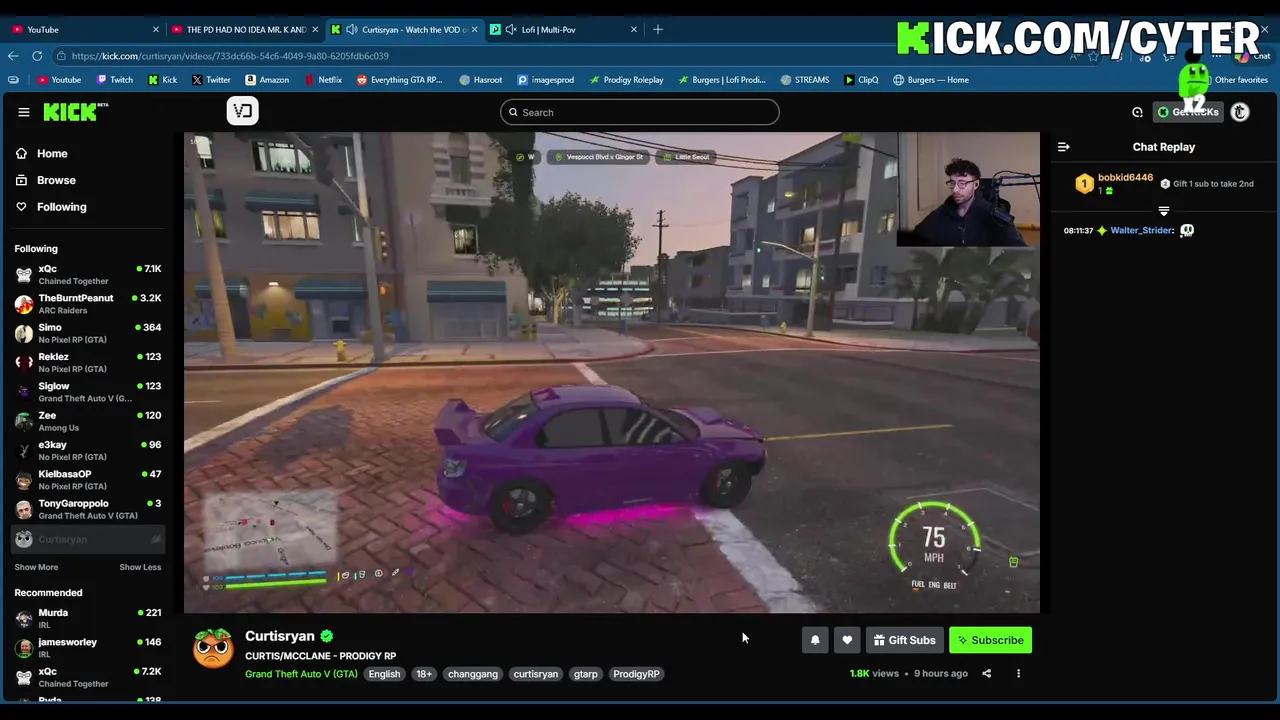The width and height of the screenshot is (1280, 720).
Task: Open the e3kay channel
Action: 87,450
